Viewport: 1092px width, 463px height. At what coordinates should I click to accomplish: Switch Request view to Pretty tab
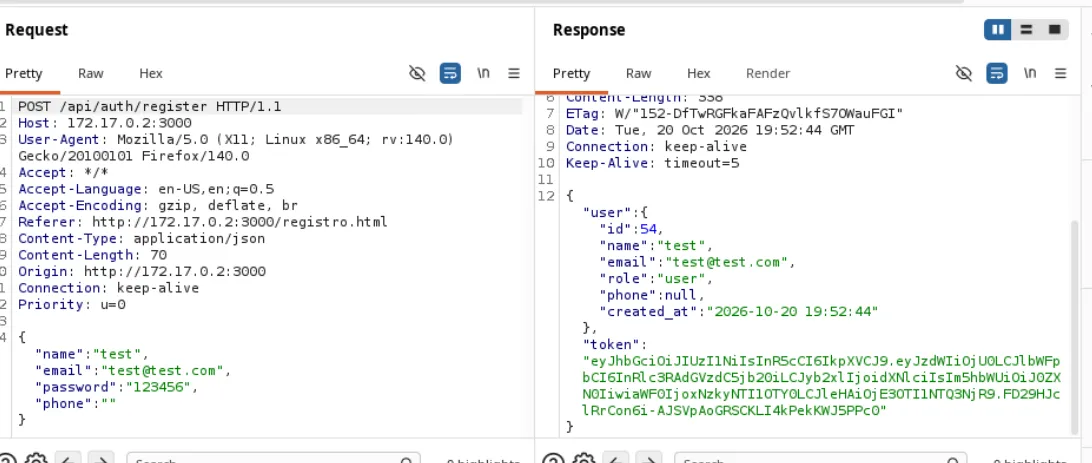(24, 73)
